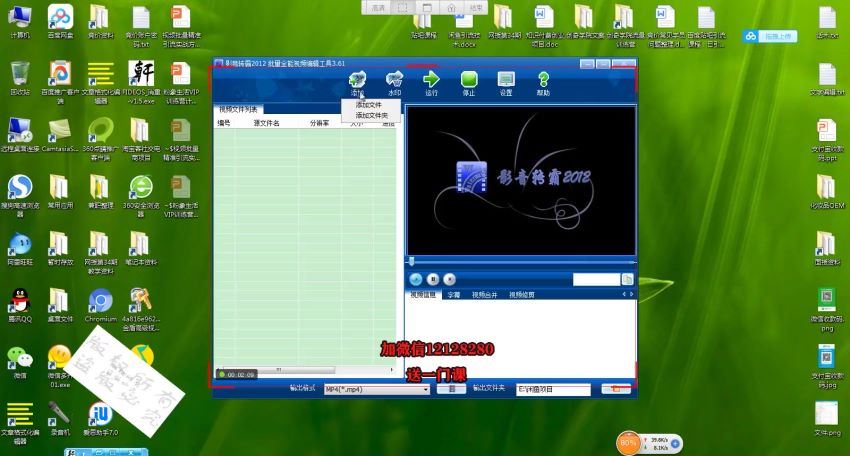This screenshot has width=850, height=456.
Task: Switch to the 字幕 tab
Action: tap(454, 295)
